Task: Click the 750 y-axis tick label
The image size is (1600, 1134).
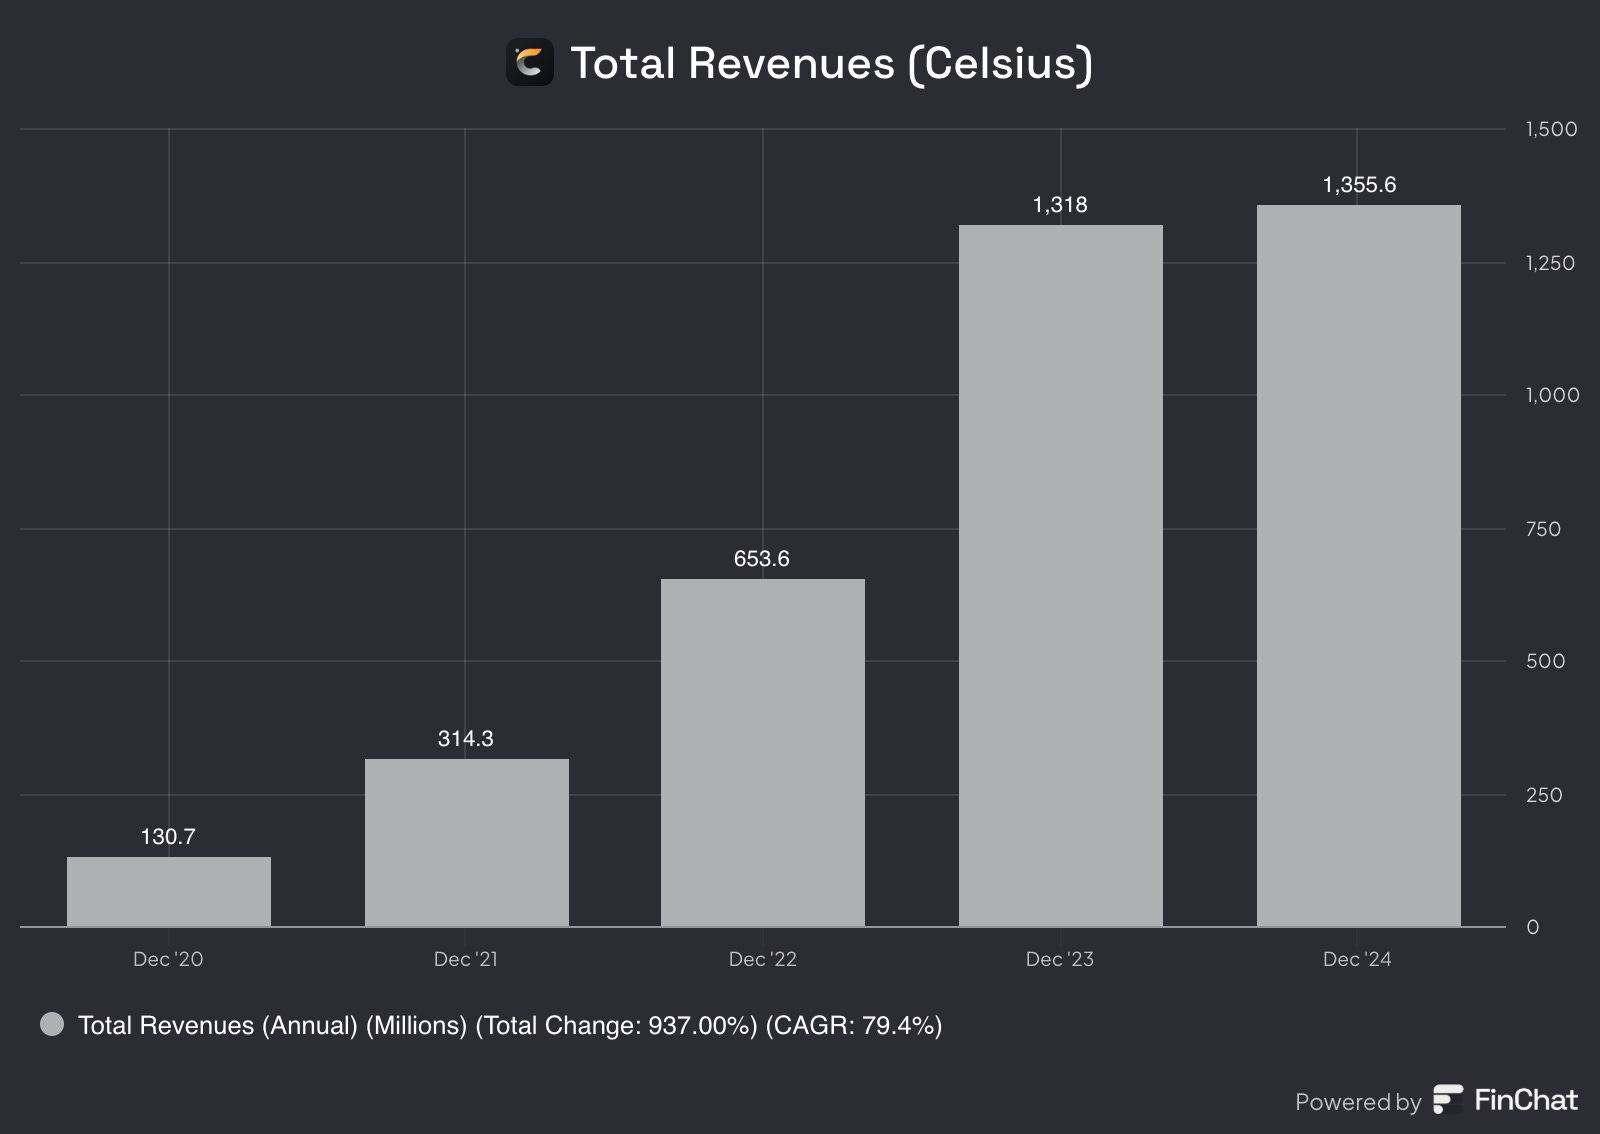Action: point(1543,529)
